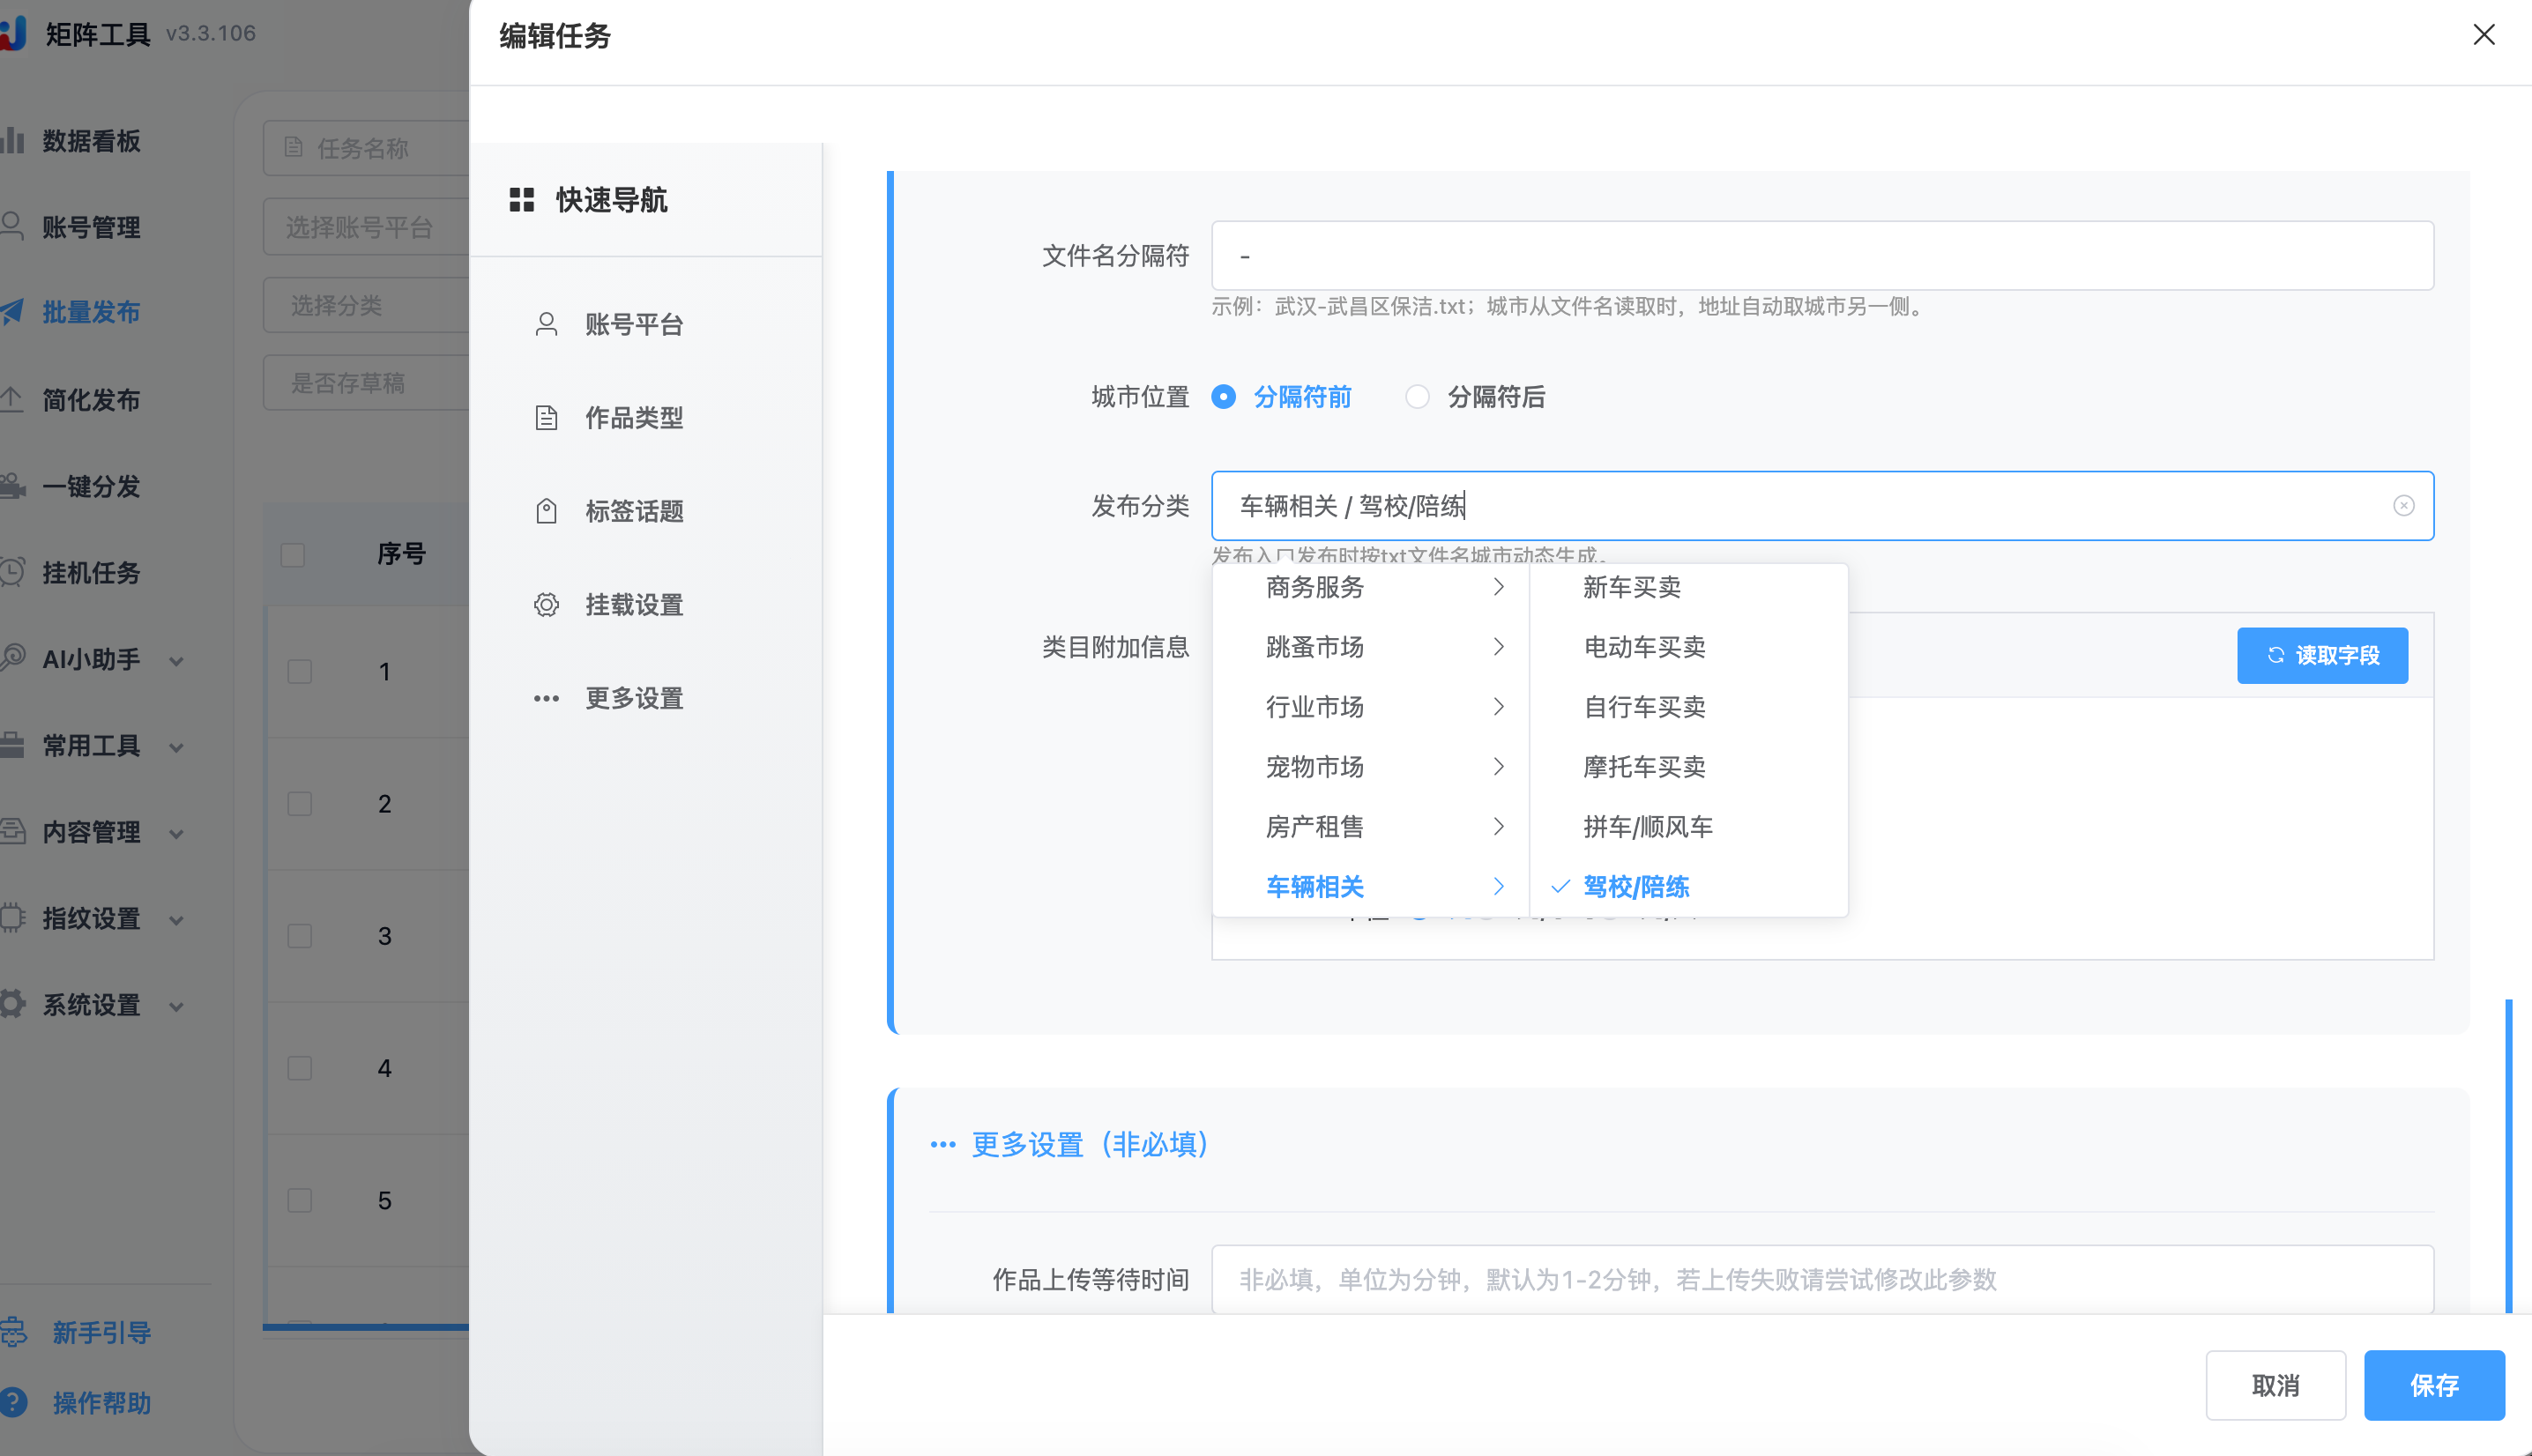Clear the 发布分类 field with the x icon
2532x1456 pixels.
tap(2403, 506)
